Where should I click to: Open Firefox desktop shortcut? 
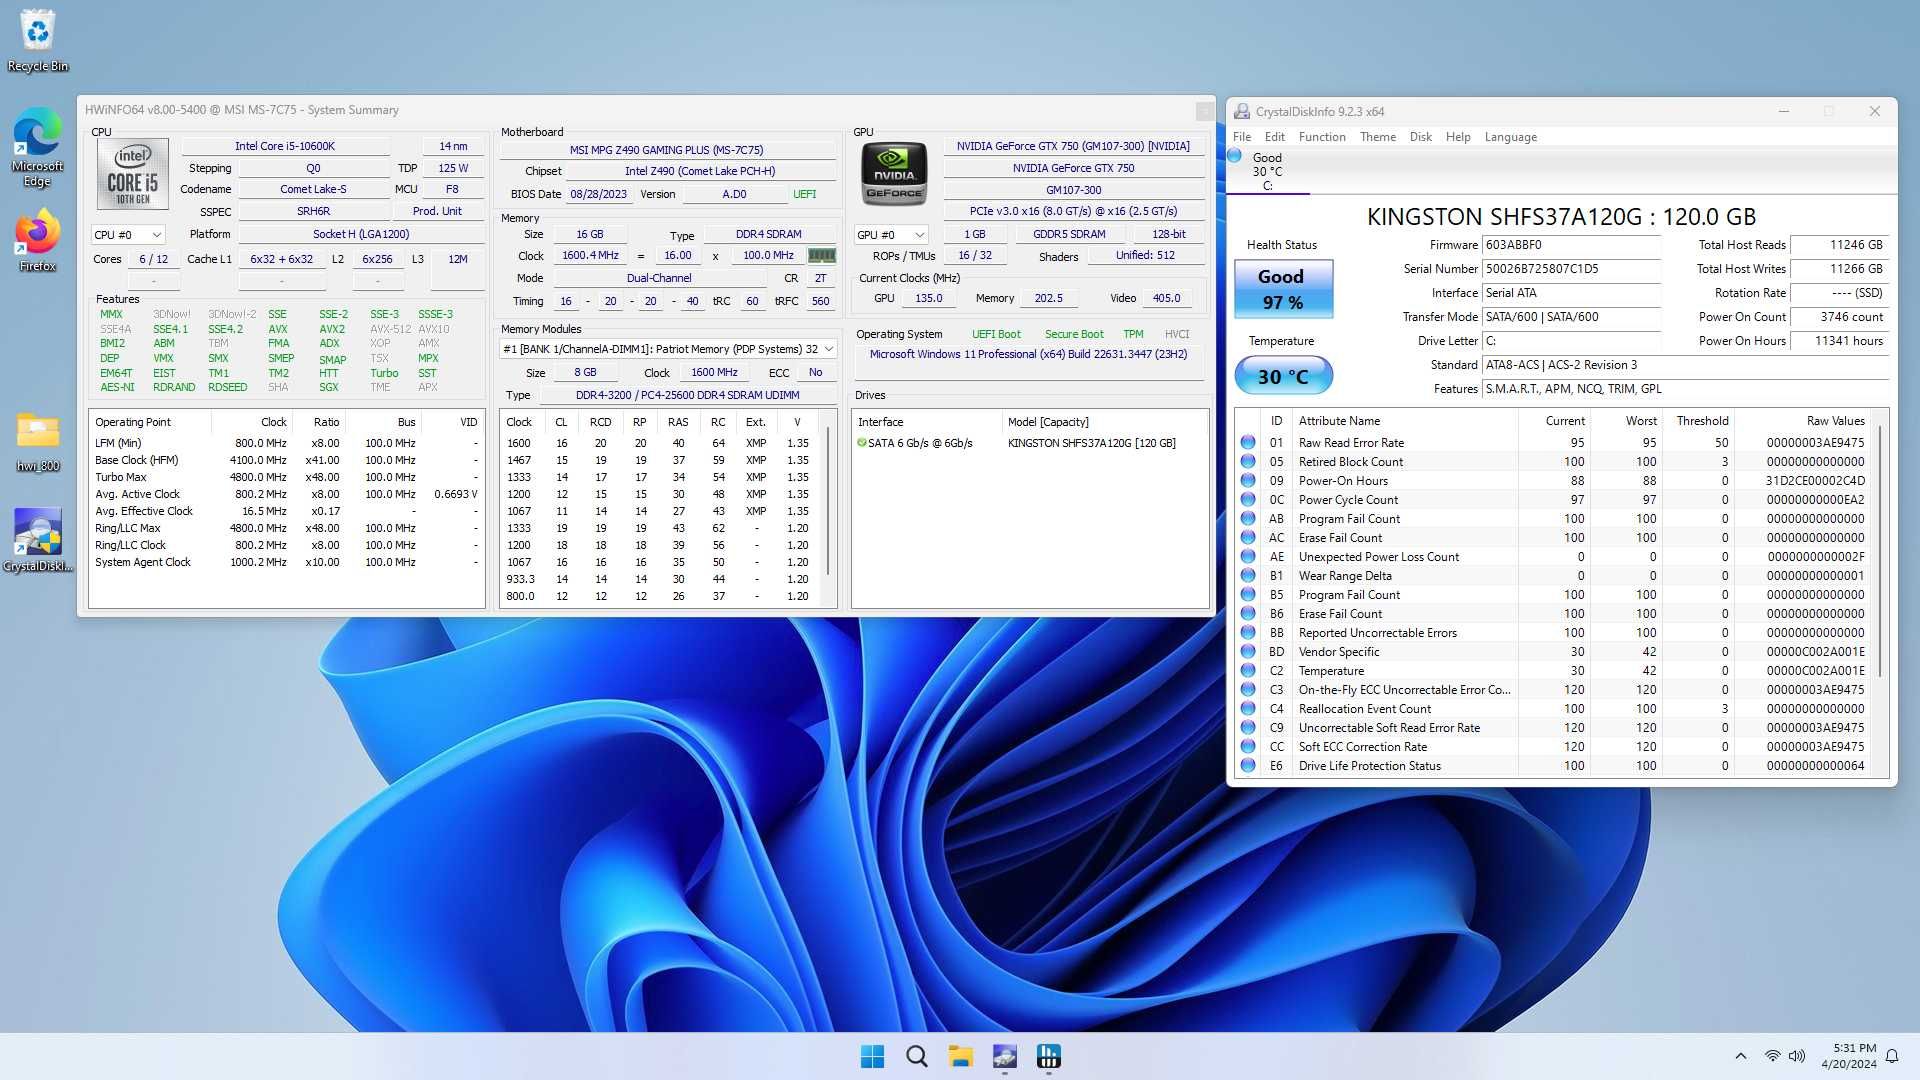37,241
